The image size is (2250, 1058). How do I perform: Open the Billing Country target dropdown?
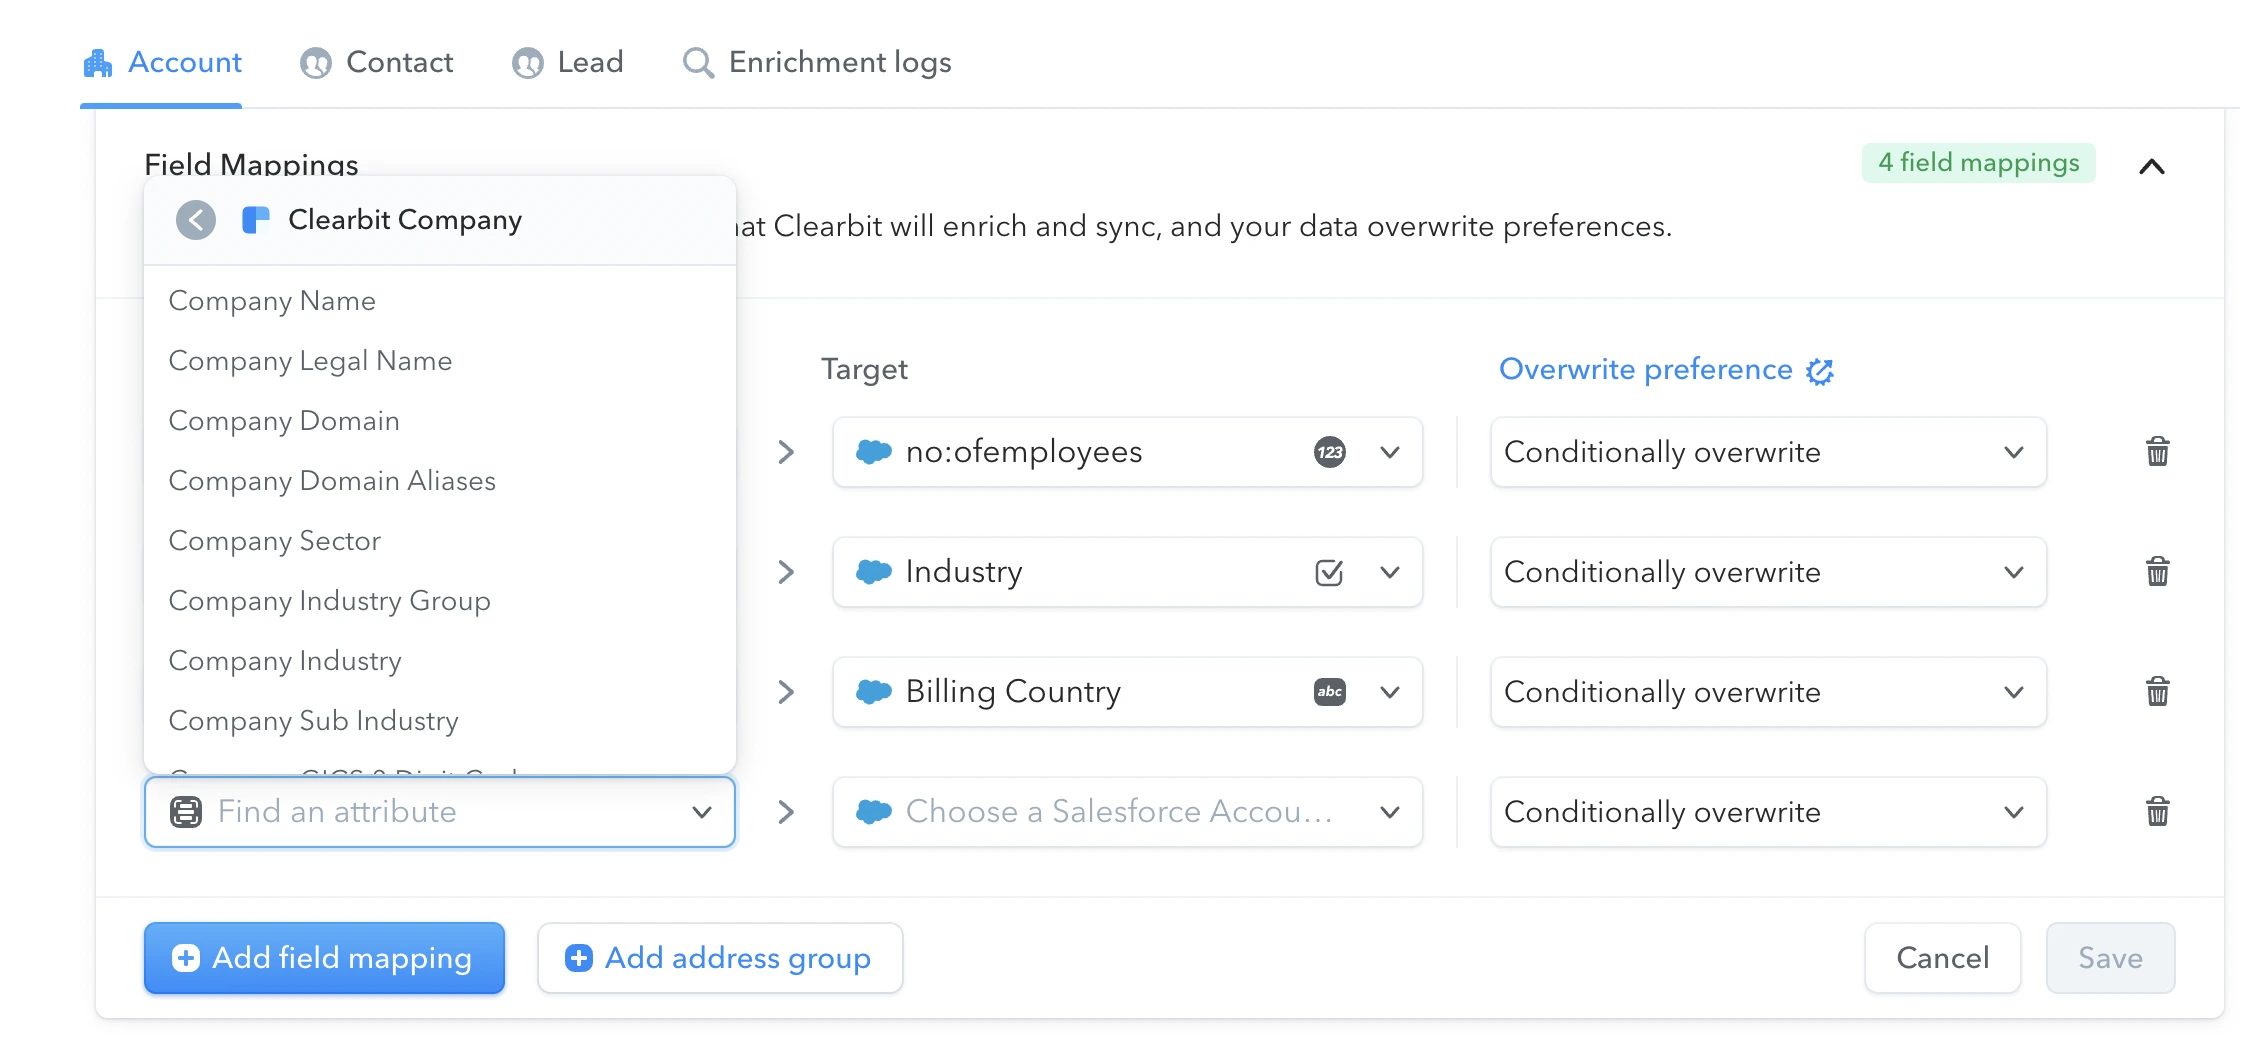pos(1127,692)
